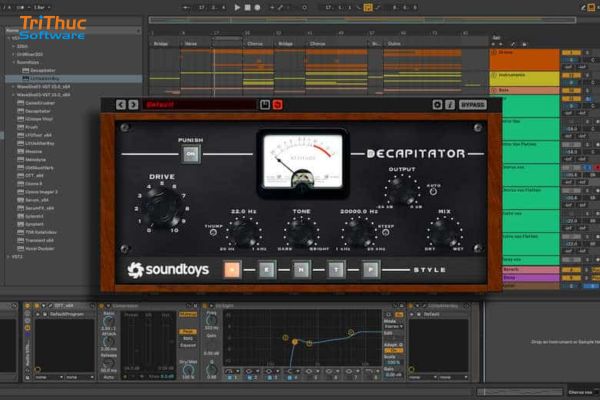Select Vocal Doubler plugin in browser

point(36,248)
